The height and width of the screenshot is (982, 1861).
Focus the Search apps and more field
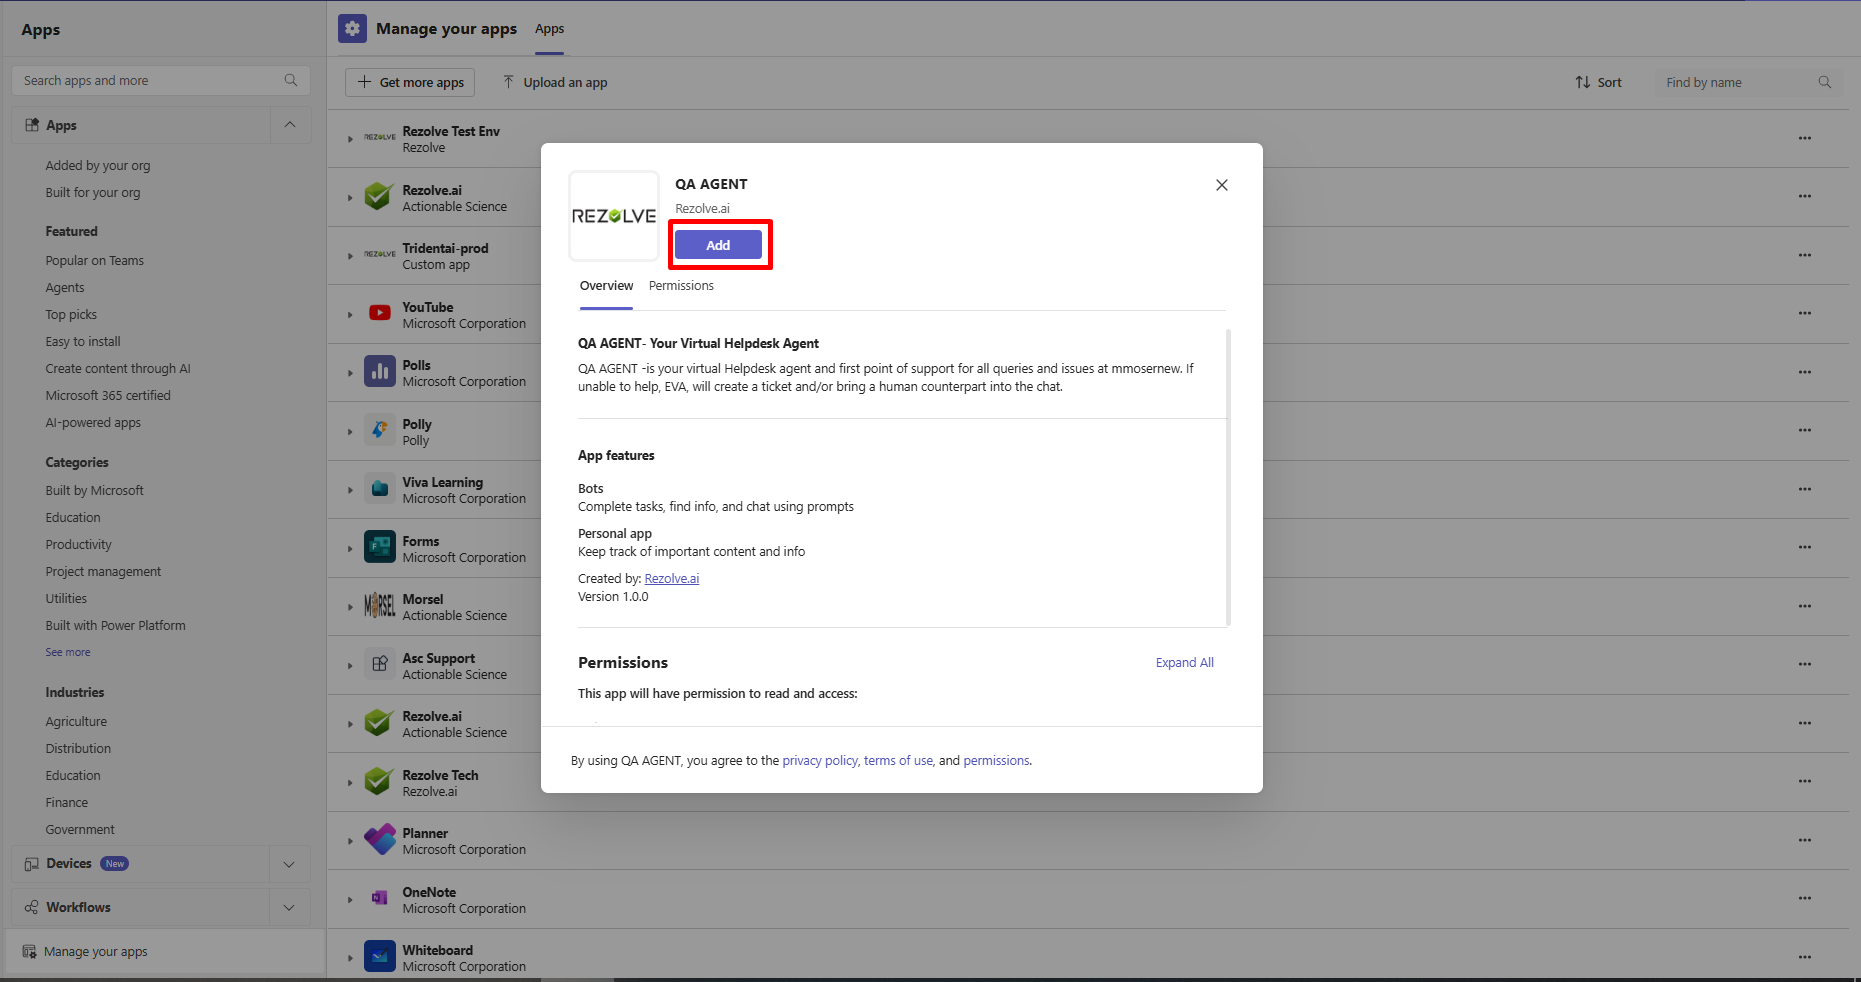pos(161,81)
